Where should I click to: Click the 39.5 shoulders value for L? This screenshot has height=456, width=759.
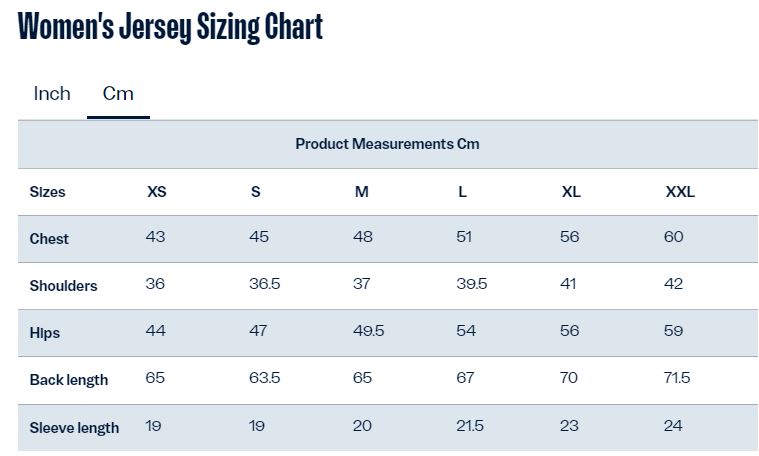pyautogui.click(x=471, y=284)
